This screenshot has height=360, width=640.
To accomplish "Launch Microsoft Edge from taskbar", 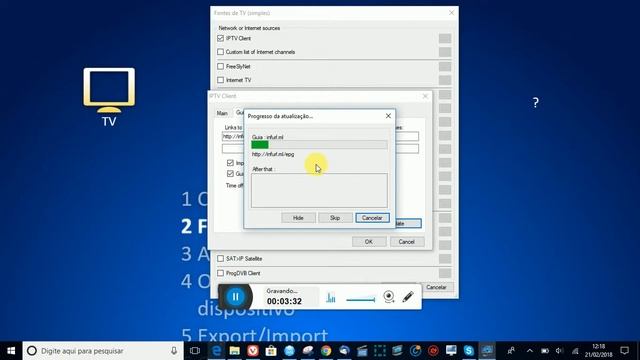I will click(x=216, y=351).
